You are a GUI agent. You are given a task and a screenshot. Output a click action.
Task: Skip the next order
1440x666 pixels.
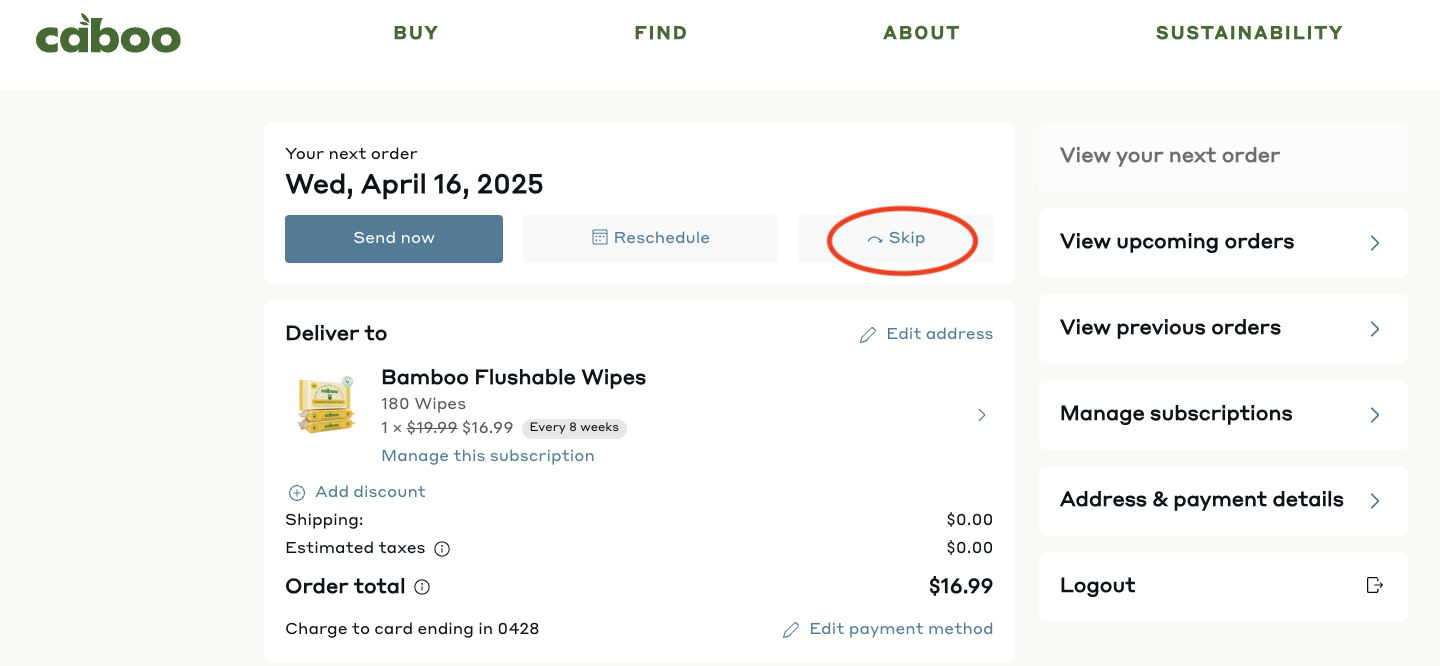pyautogui.click(x=896, y=239)
